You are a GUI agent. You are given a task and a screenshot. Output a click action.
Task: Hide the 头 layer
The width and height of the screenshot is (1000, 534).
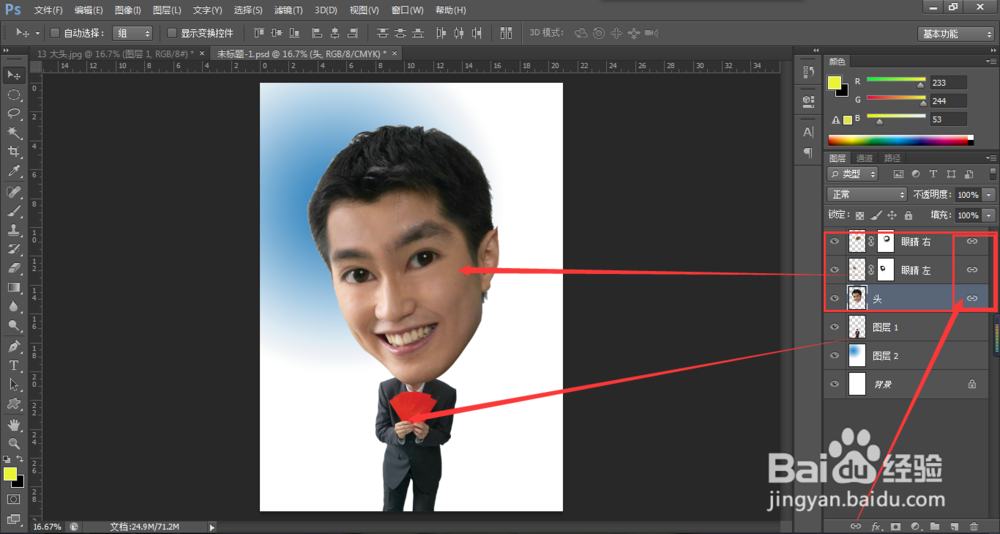[x=834, y=298]
